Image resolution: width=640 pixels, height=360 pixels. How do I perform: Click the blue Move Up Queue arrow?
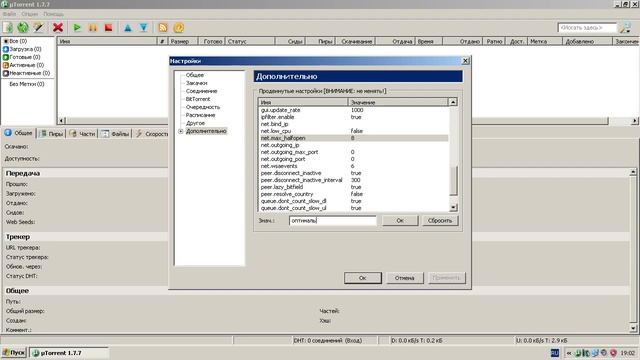pyautogui.click(x=128, y=27)
